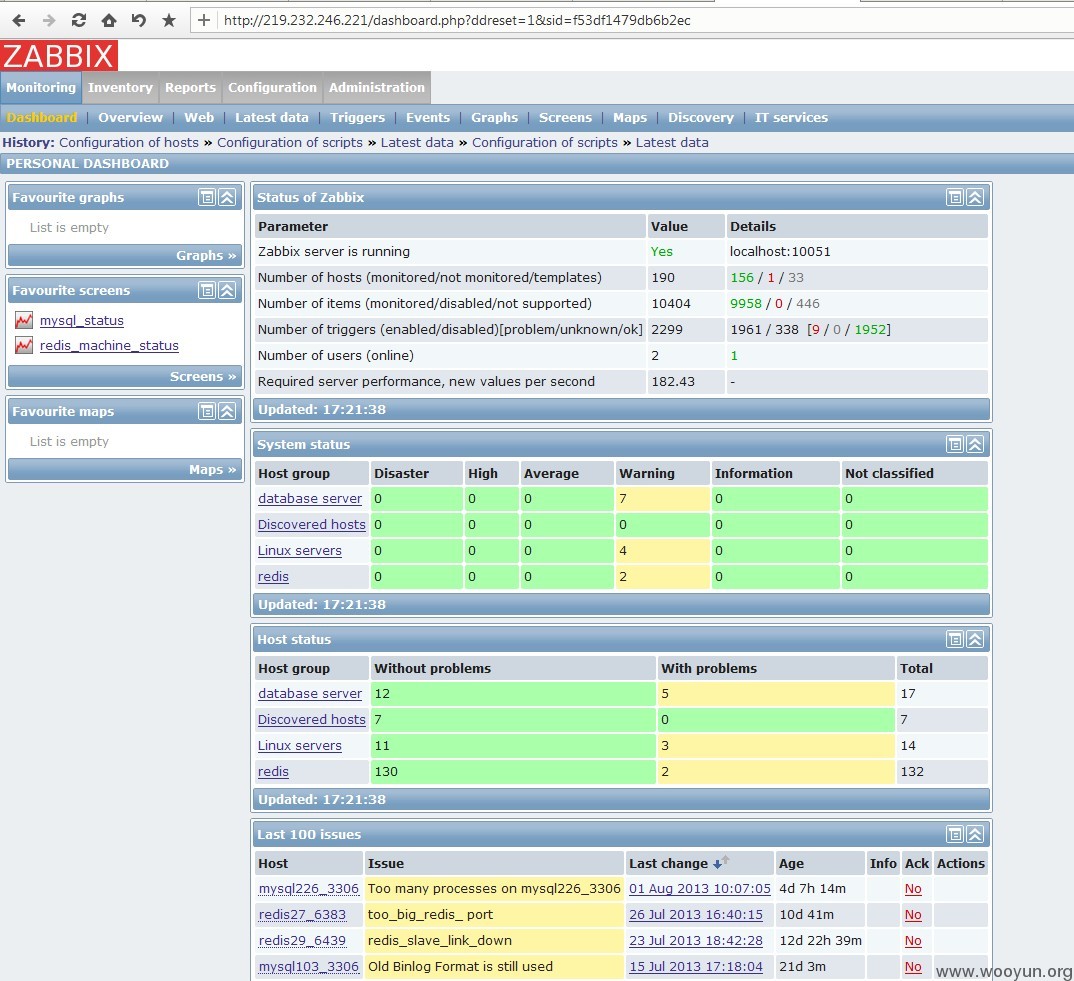Click the redis_machine_status screen graph icon

click(x=24, y=345)
